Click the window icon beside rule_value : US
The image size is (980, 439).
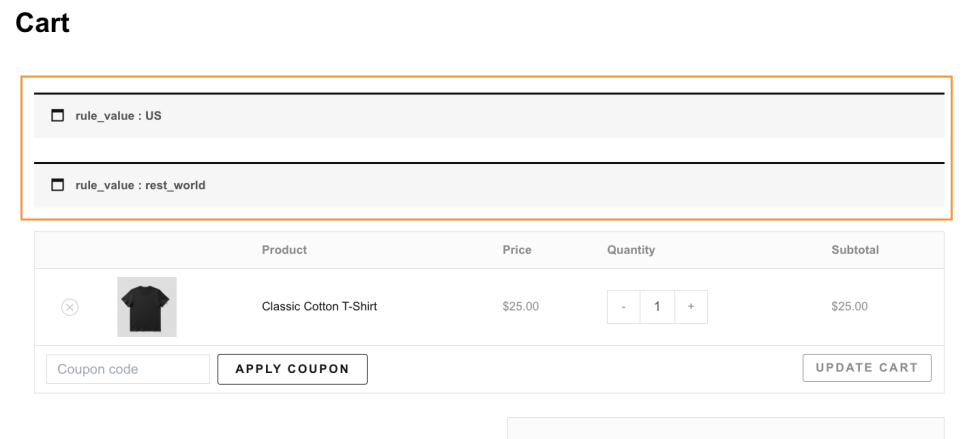coord(57,116)
